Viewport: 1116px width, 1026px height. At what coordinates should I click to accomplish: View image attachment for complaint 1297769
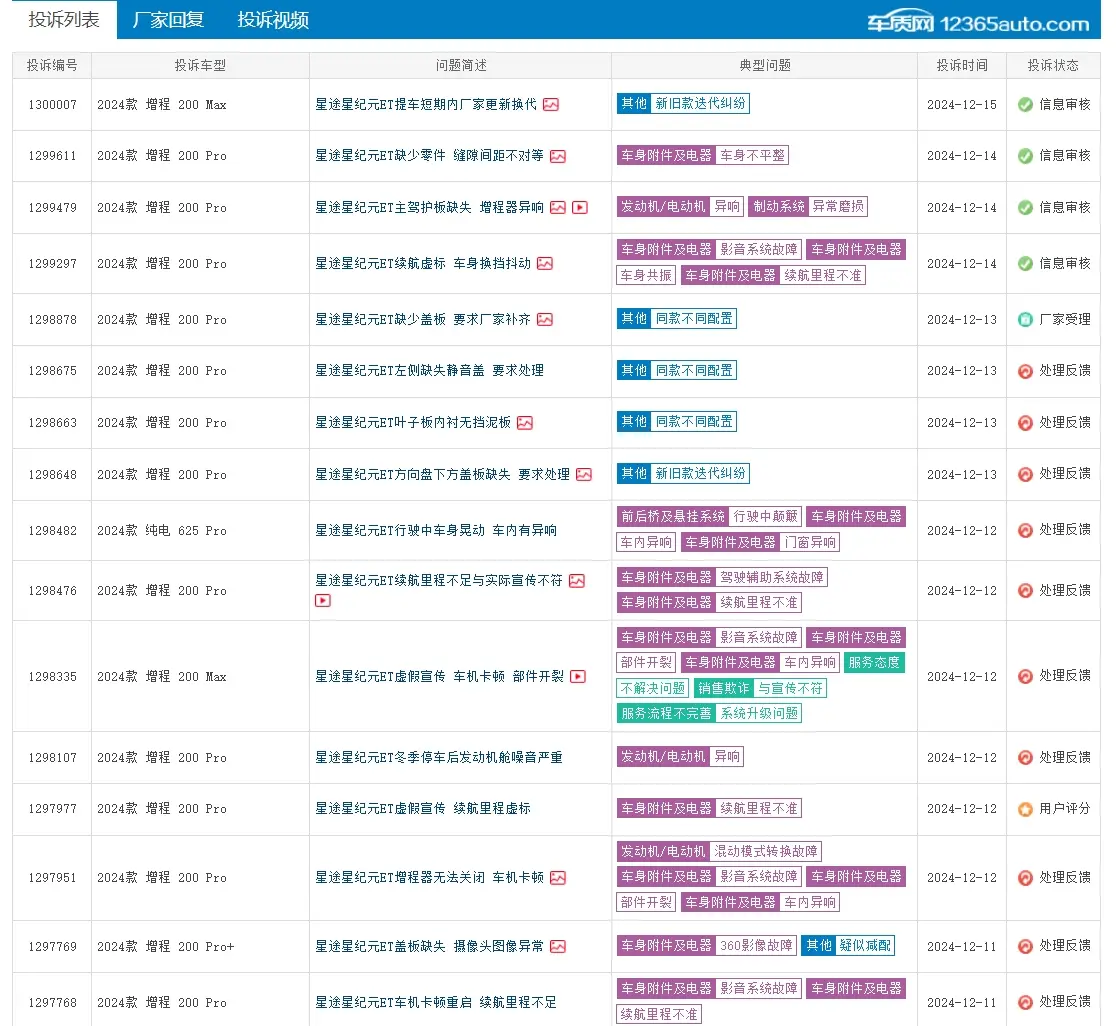(558, 946)
